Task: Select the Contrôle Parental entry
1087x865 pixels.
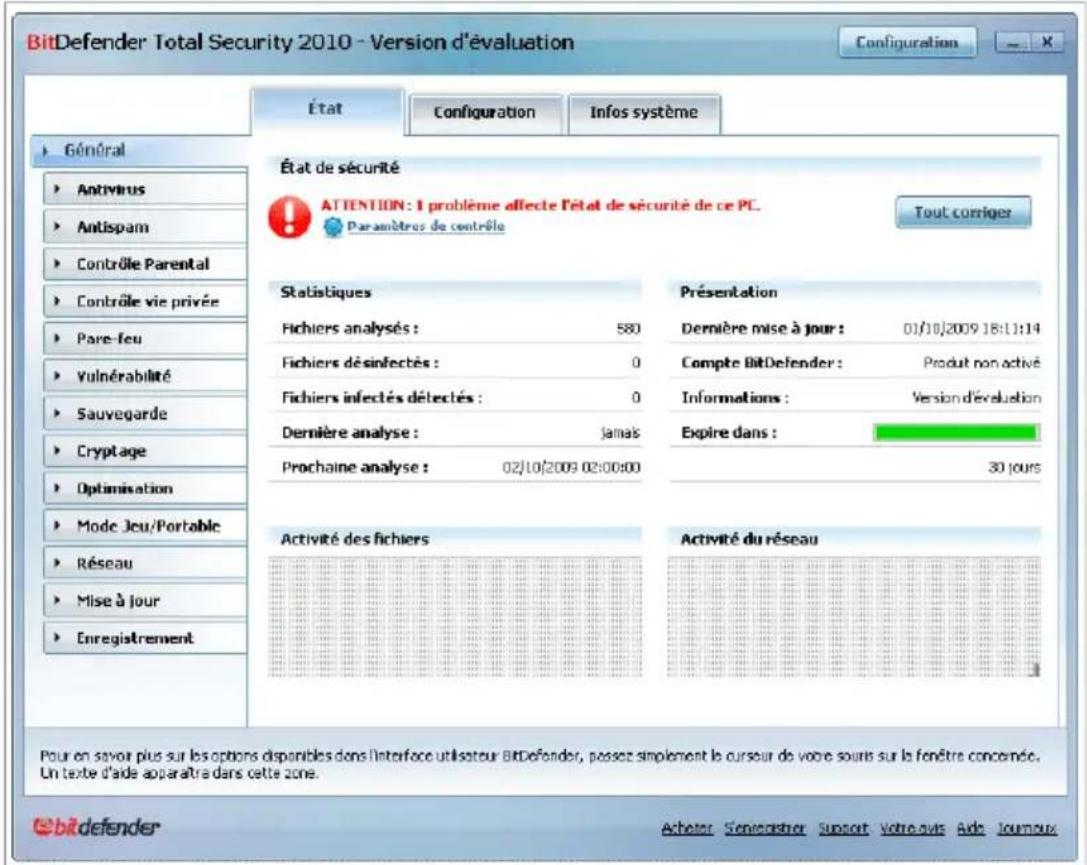Action: point(145,263)
